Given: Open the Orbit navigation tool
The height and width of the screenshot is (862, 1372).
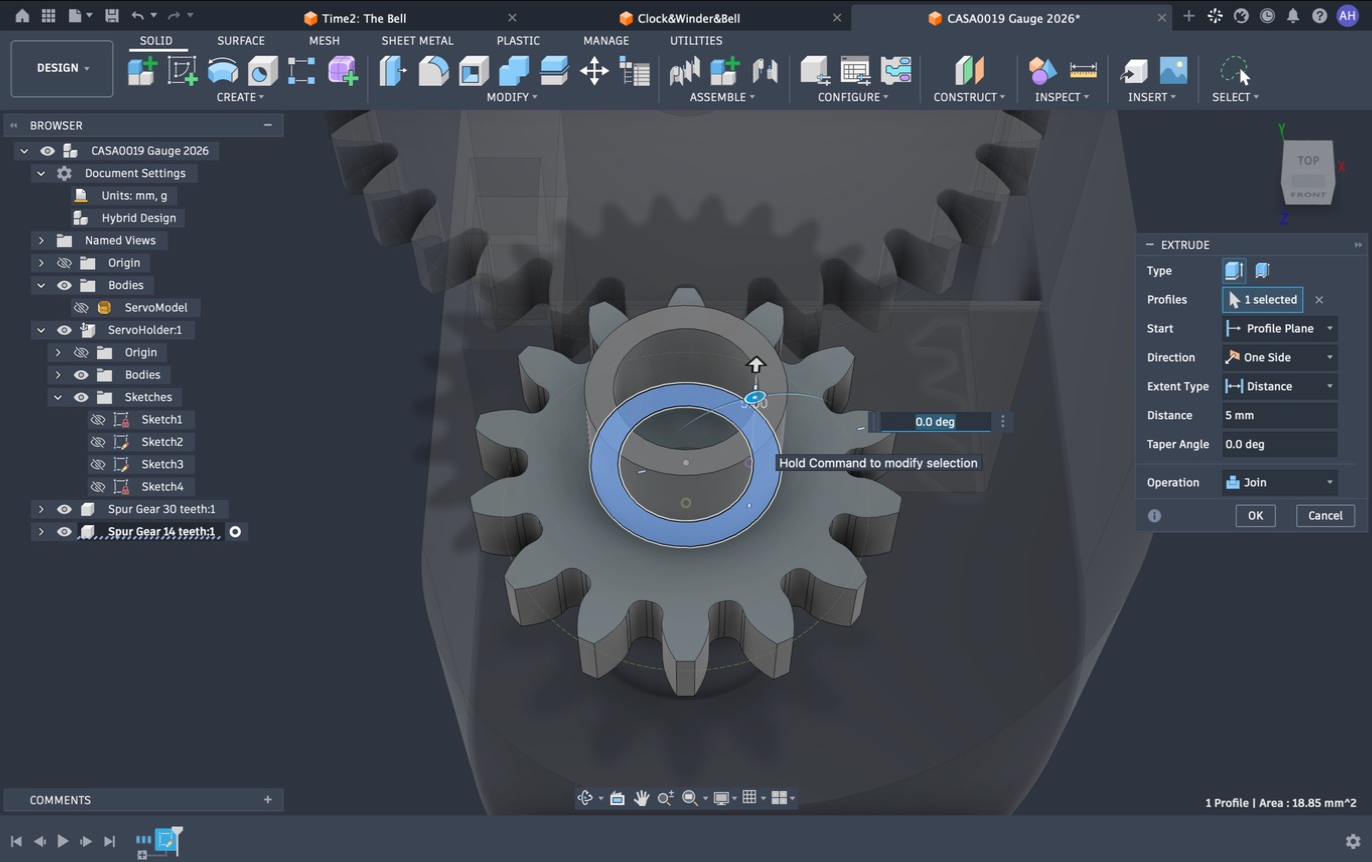Looking at the screenshot, I should click(x=586, y=798).
